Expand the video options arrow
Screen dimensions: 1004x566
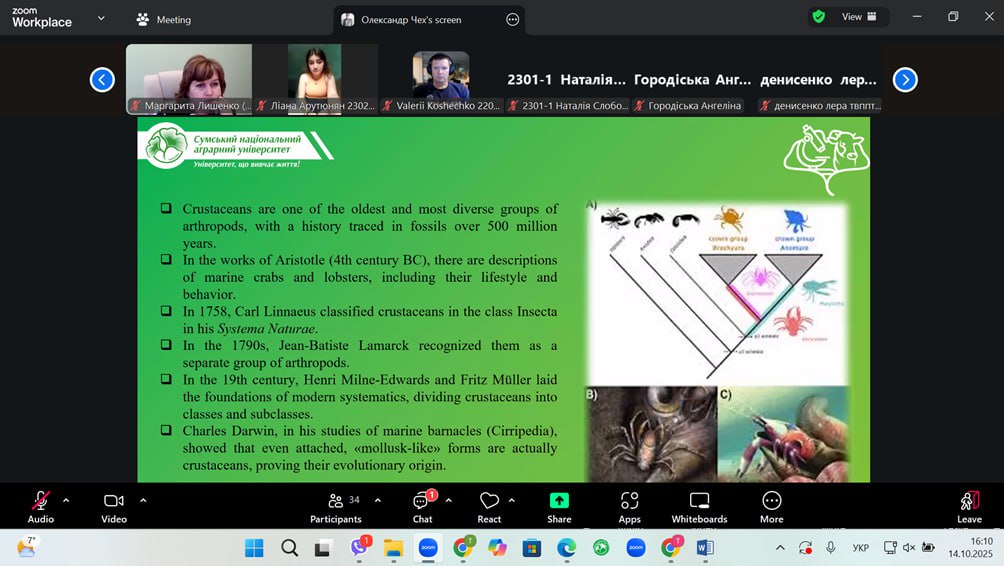(143, 500)
